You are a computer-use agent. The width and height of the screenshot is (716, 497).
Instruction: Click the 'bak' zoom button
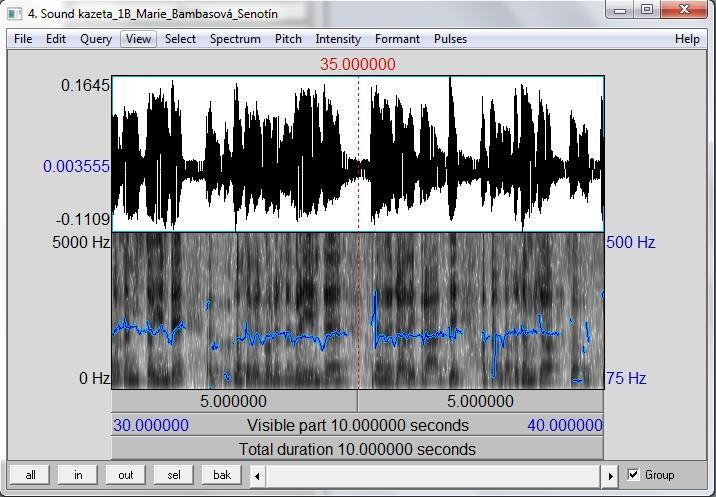(222, 475)
